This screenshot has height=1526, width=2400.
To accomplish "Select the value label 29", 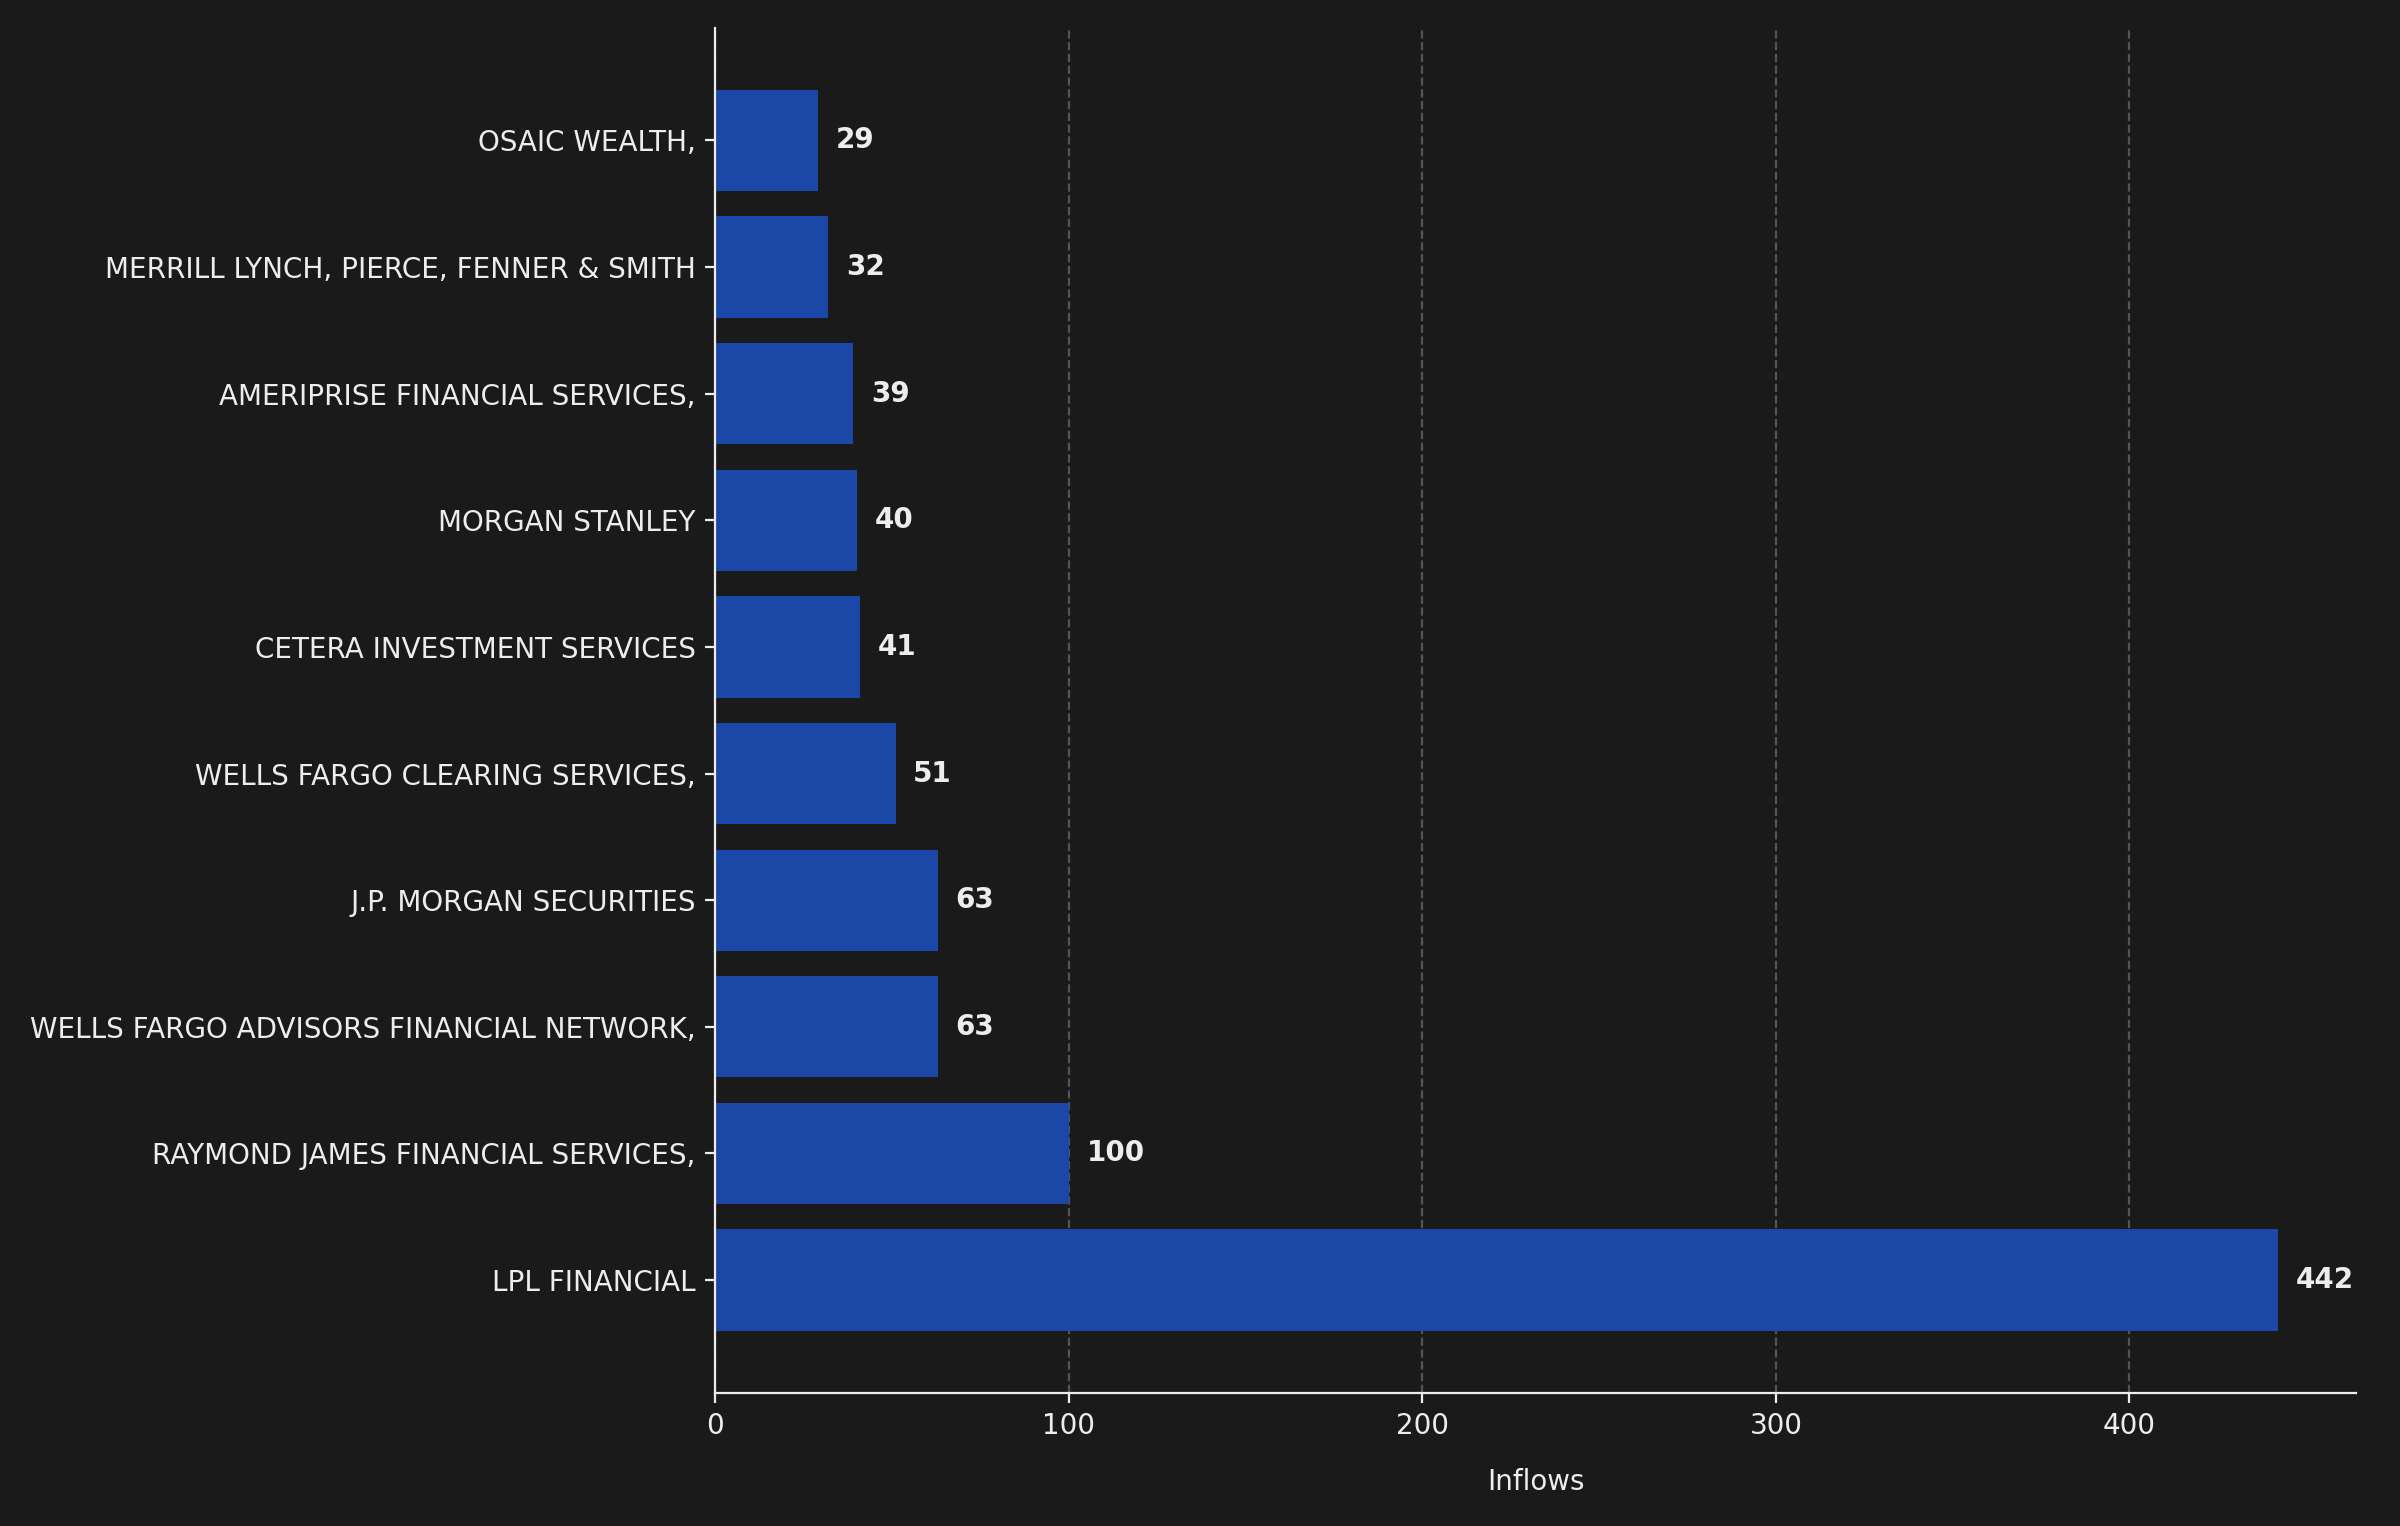I will pyautogui.click(x=854, y=139).
